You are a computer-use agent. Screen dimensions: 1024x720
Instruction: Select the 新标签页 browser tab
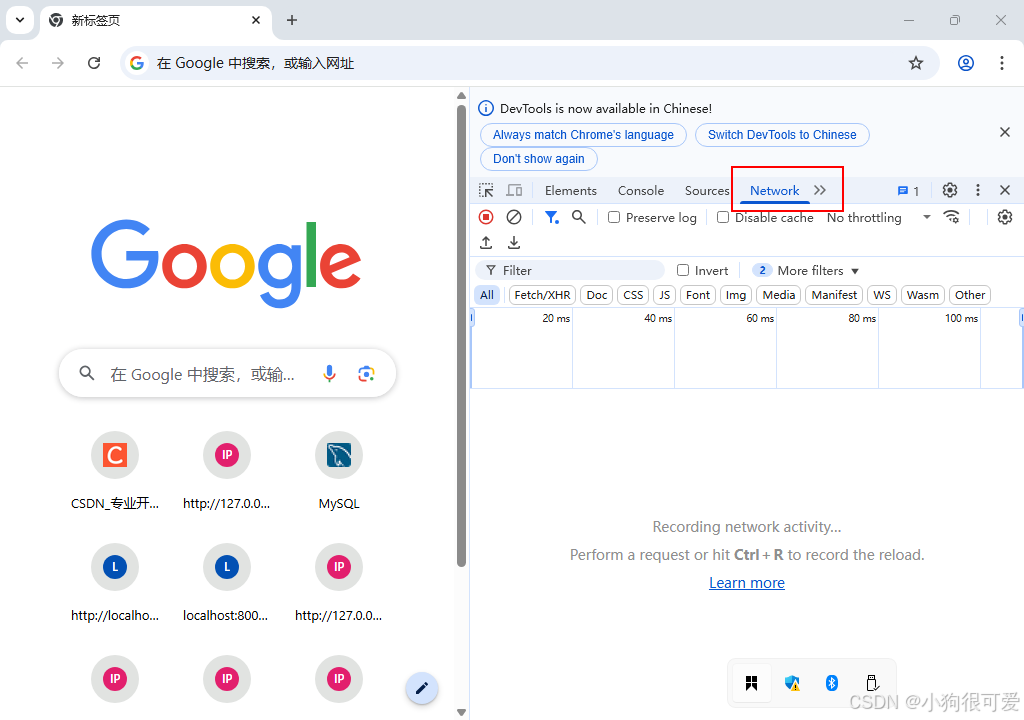(x=155, y=20)
